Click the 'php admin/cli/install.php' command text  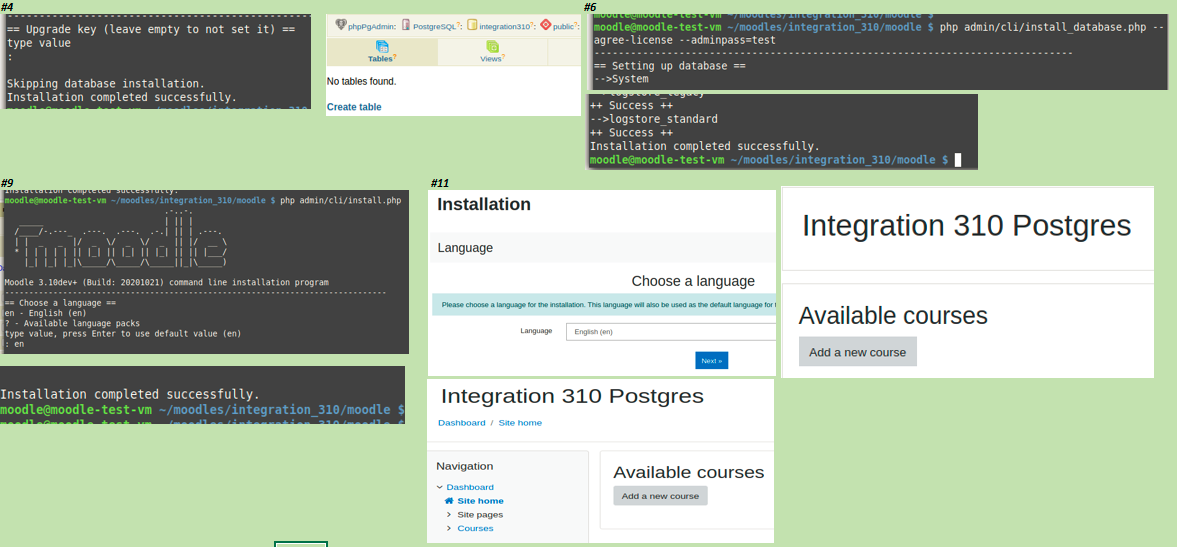pyautogui.click(x=341, y=201)
